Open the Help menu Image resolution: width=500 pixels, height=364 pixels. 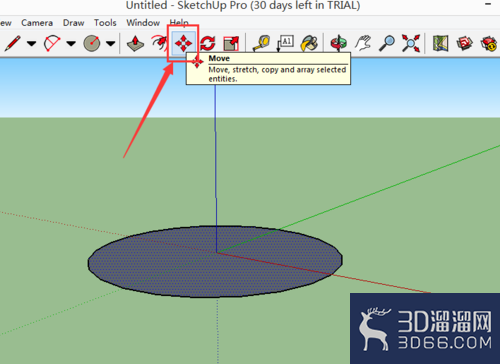click(179, 22)
